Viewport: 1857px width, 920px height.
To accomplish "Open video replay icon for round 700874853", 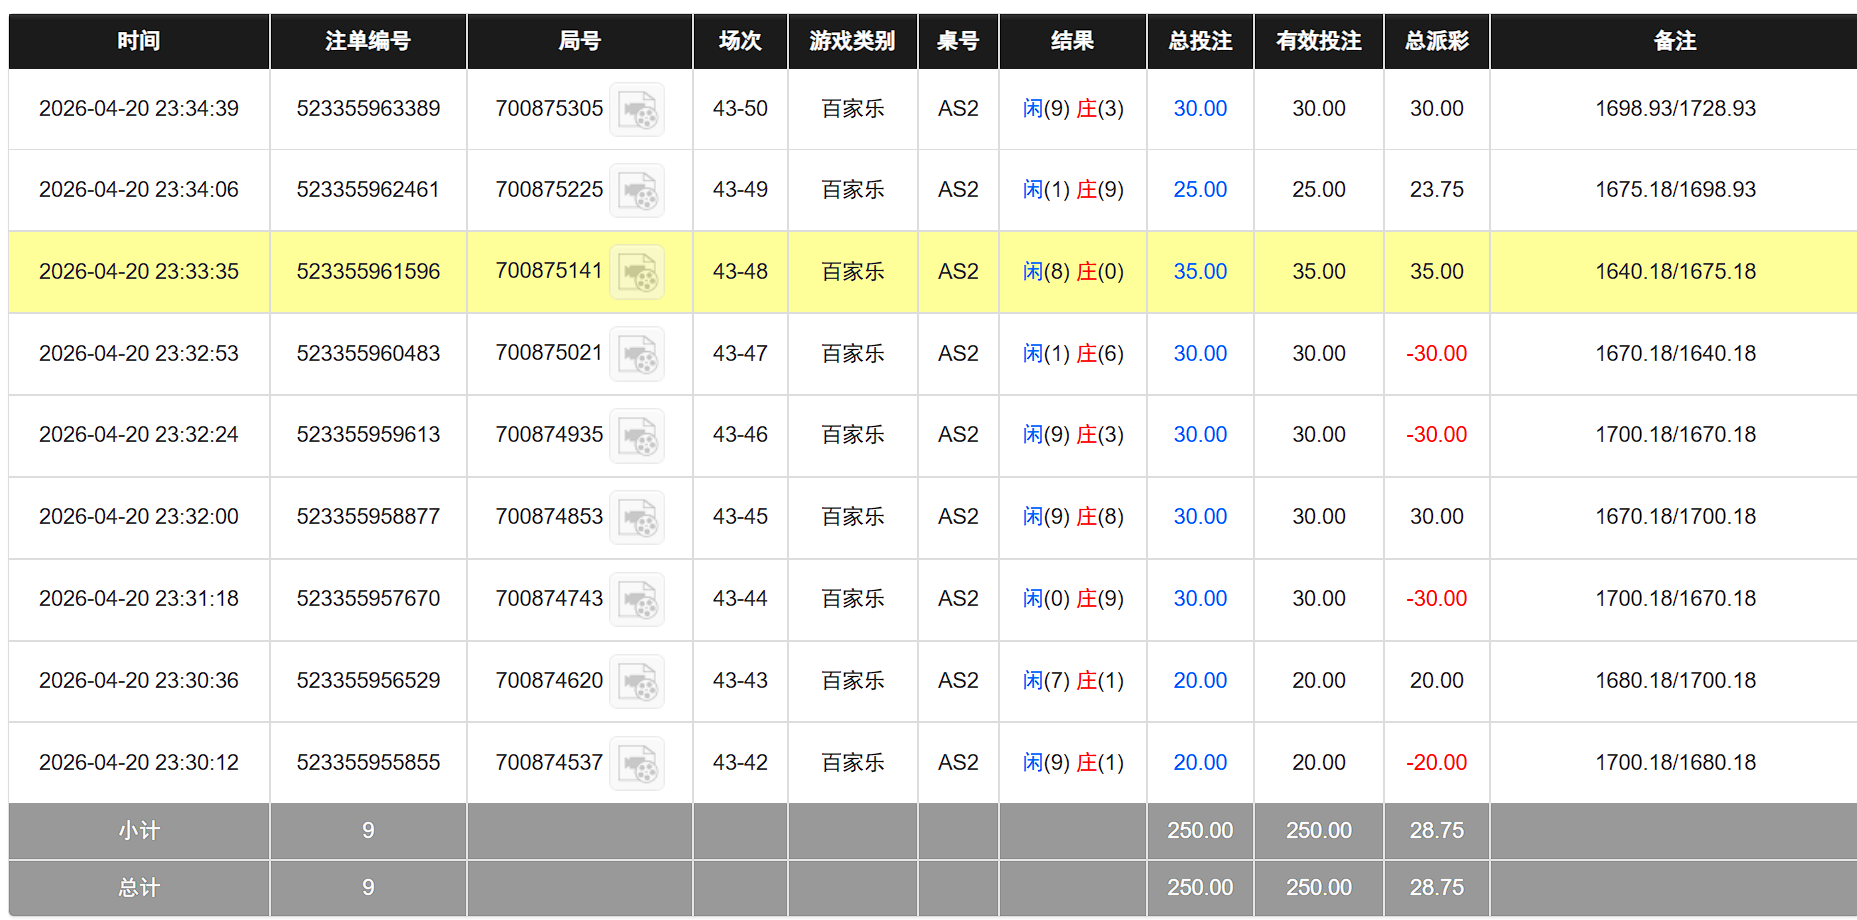I will pyautogui.click(x=637, y=518).
